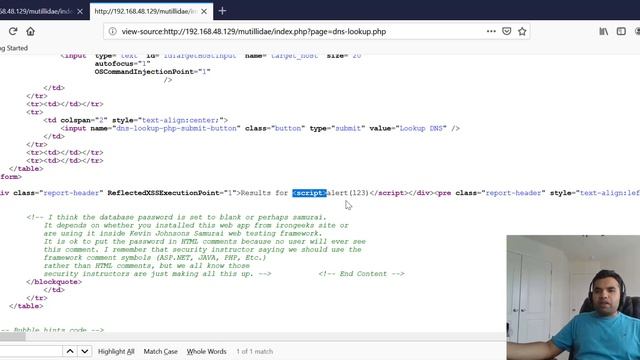
Task: Toggle the sidebar icon in toolbar
Action: click(x=621, y=31)
